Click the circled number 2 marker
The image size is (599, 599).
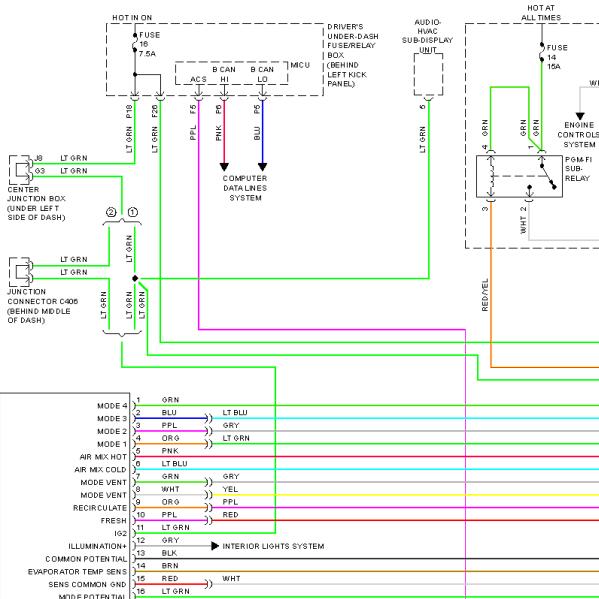(111, 212)
